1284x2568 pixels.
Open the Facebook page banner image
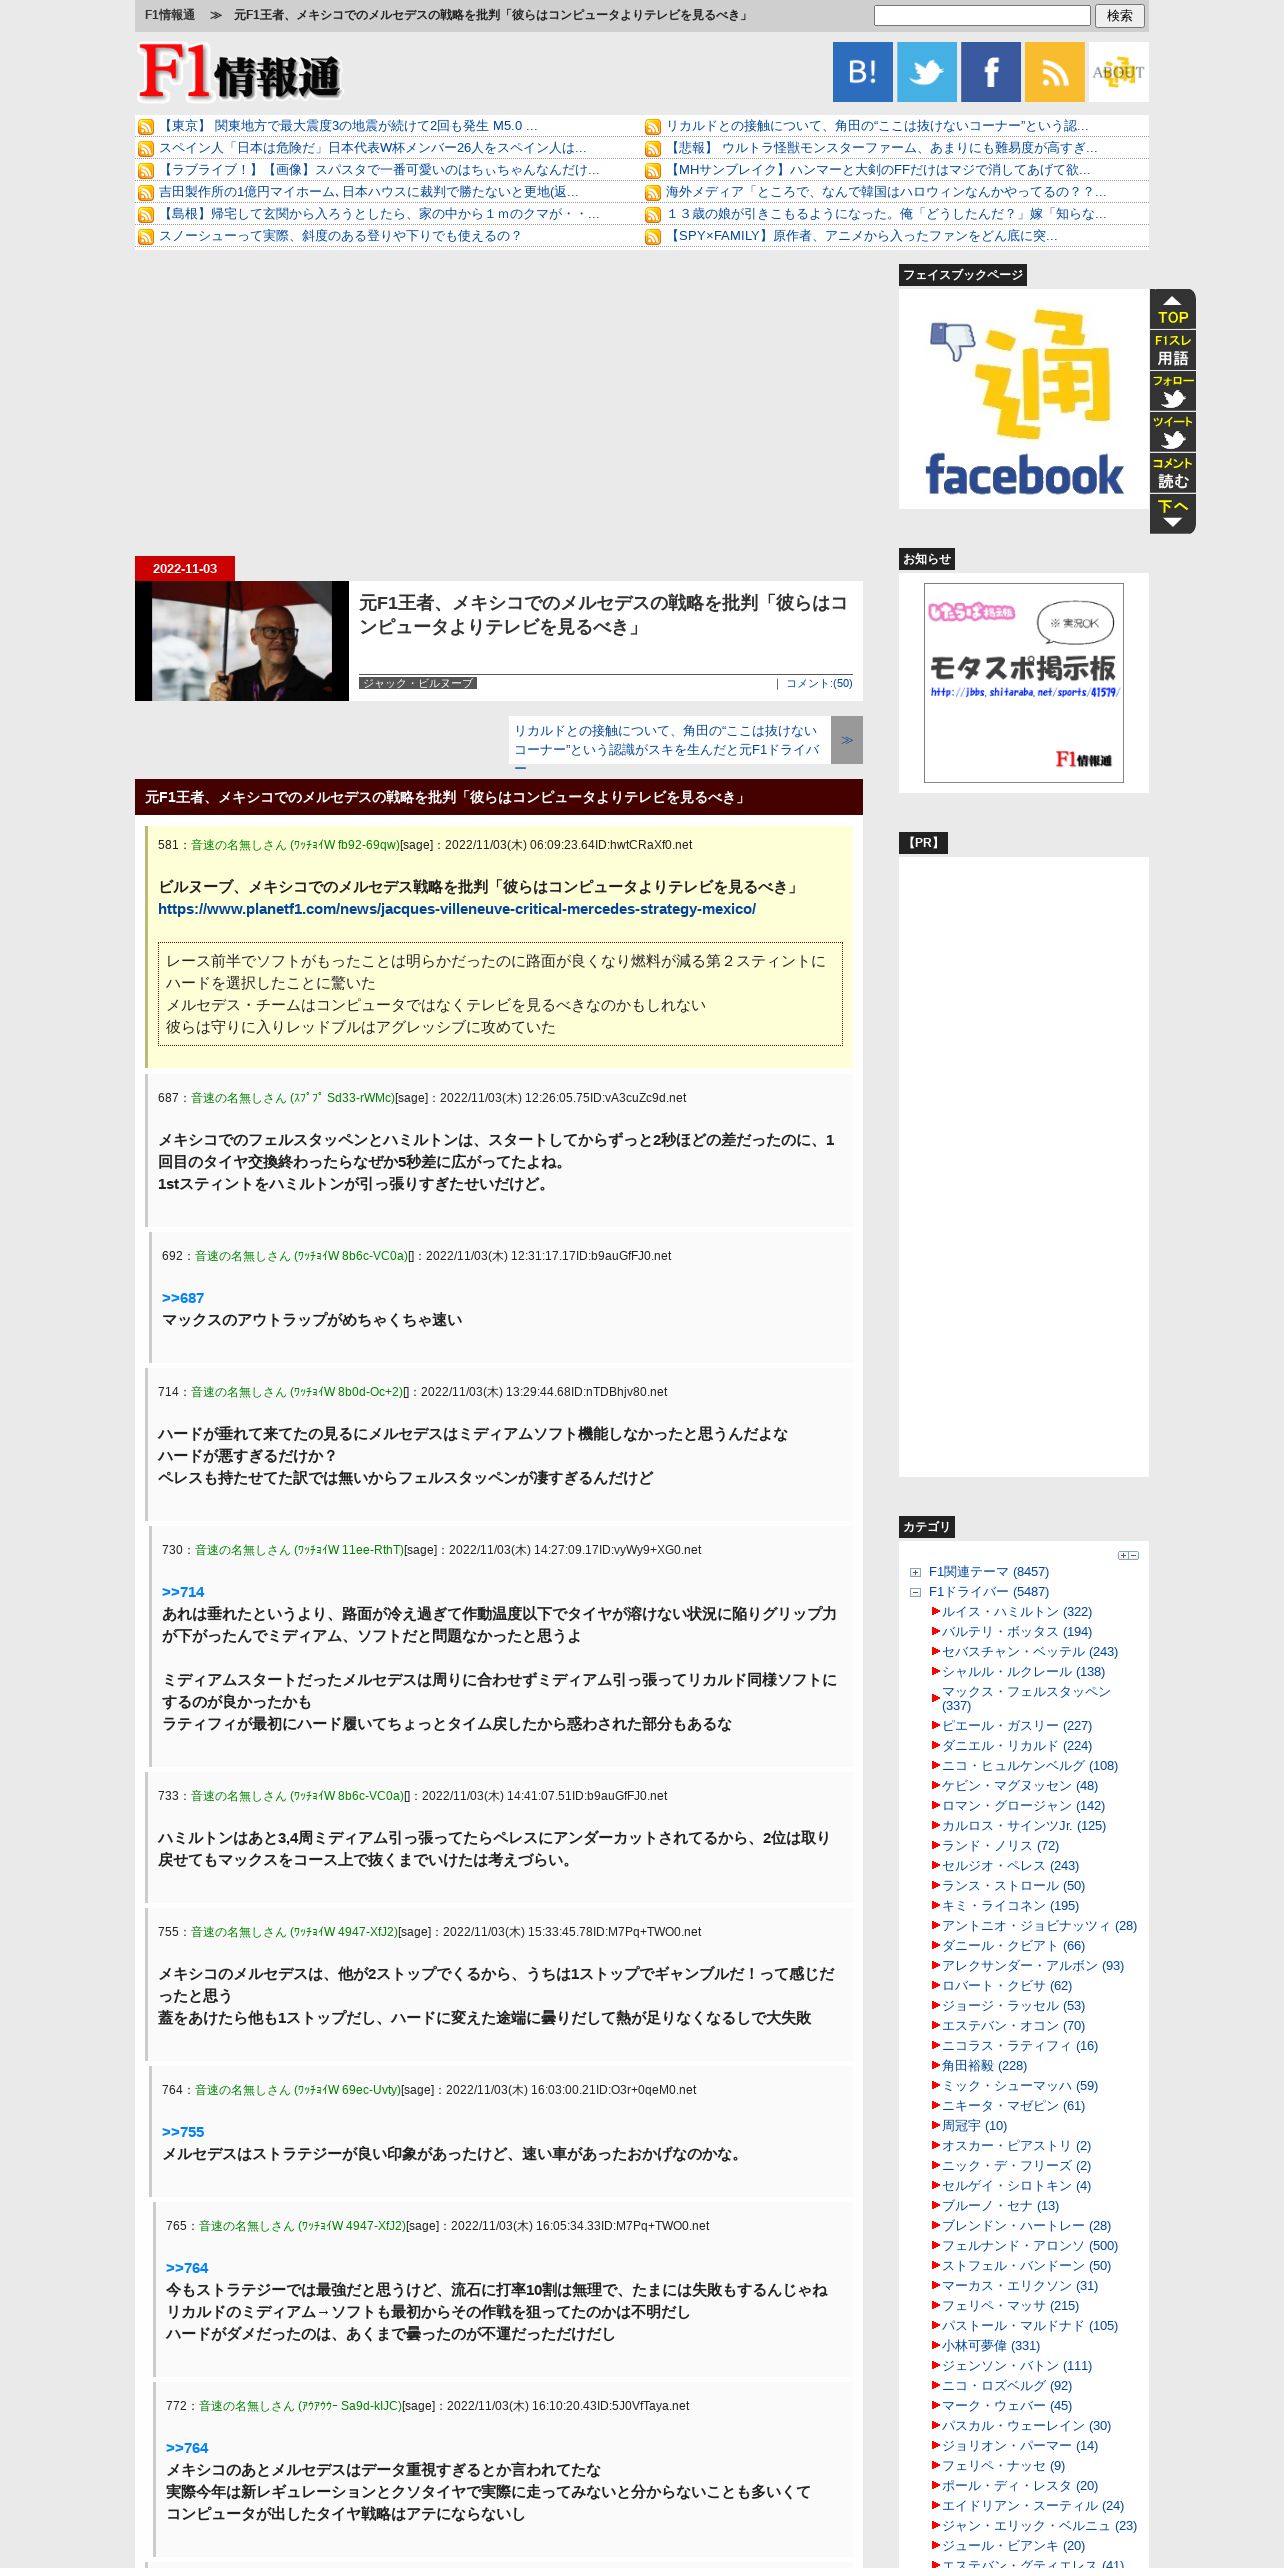tap(1023, 399)
